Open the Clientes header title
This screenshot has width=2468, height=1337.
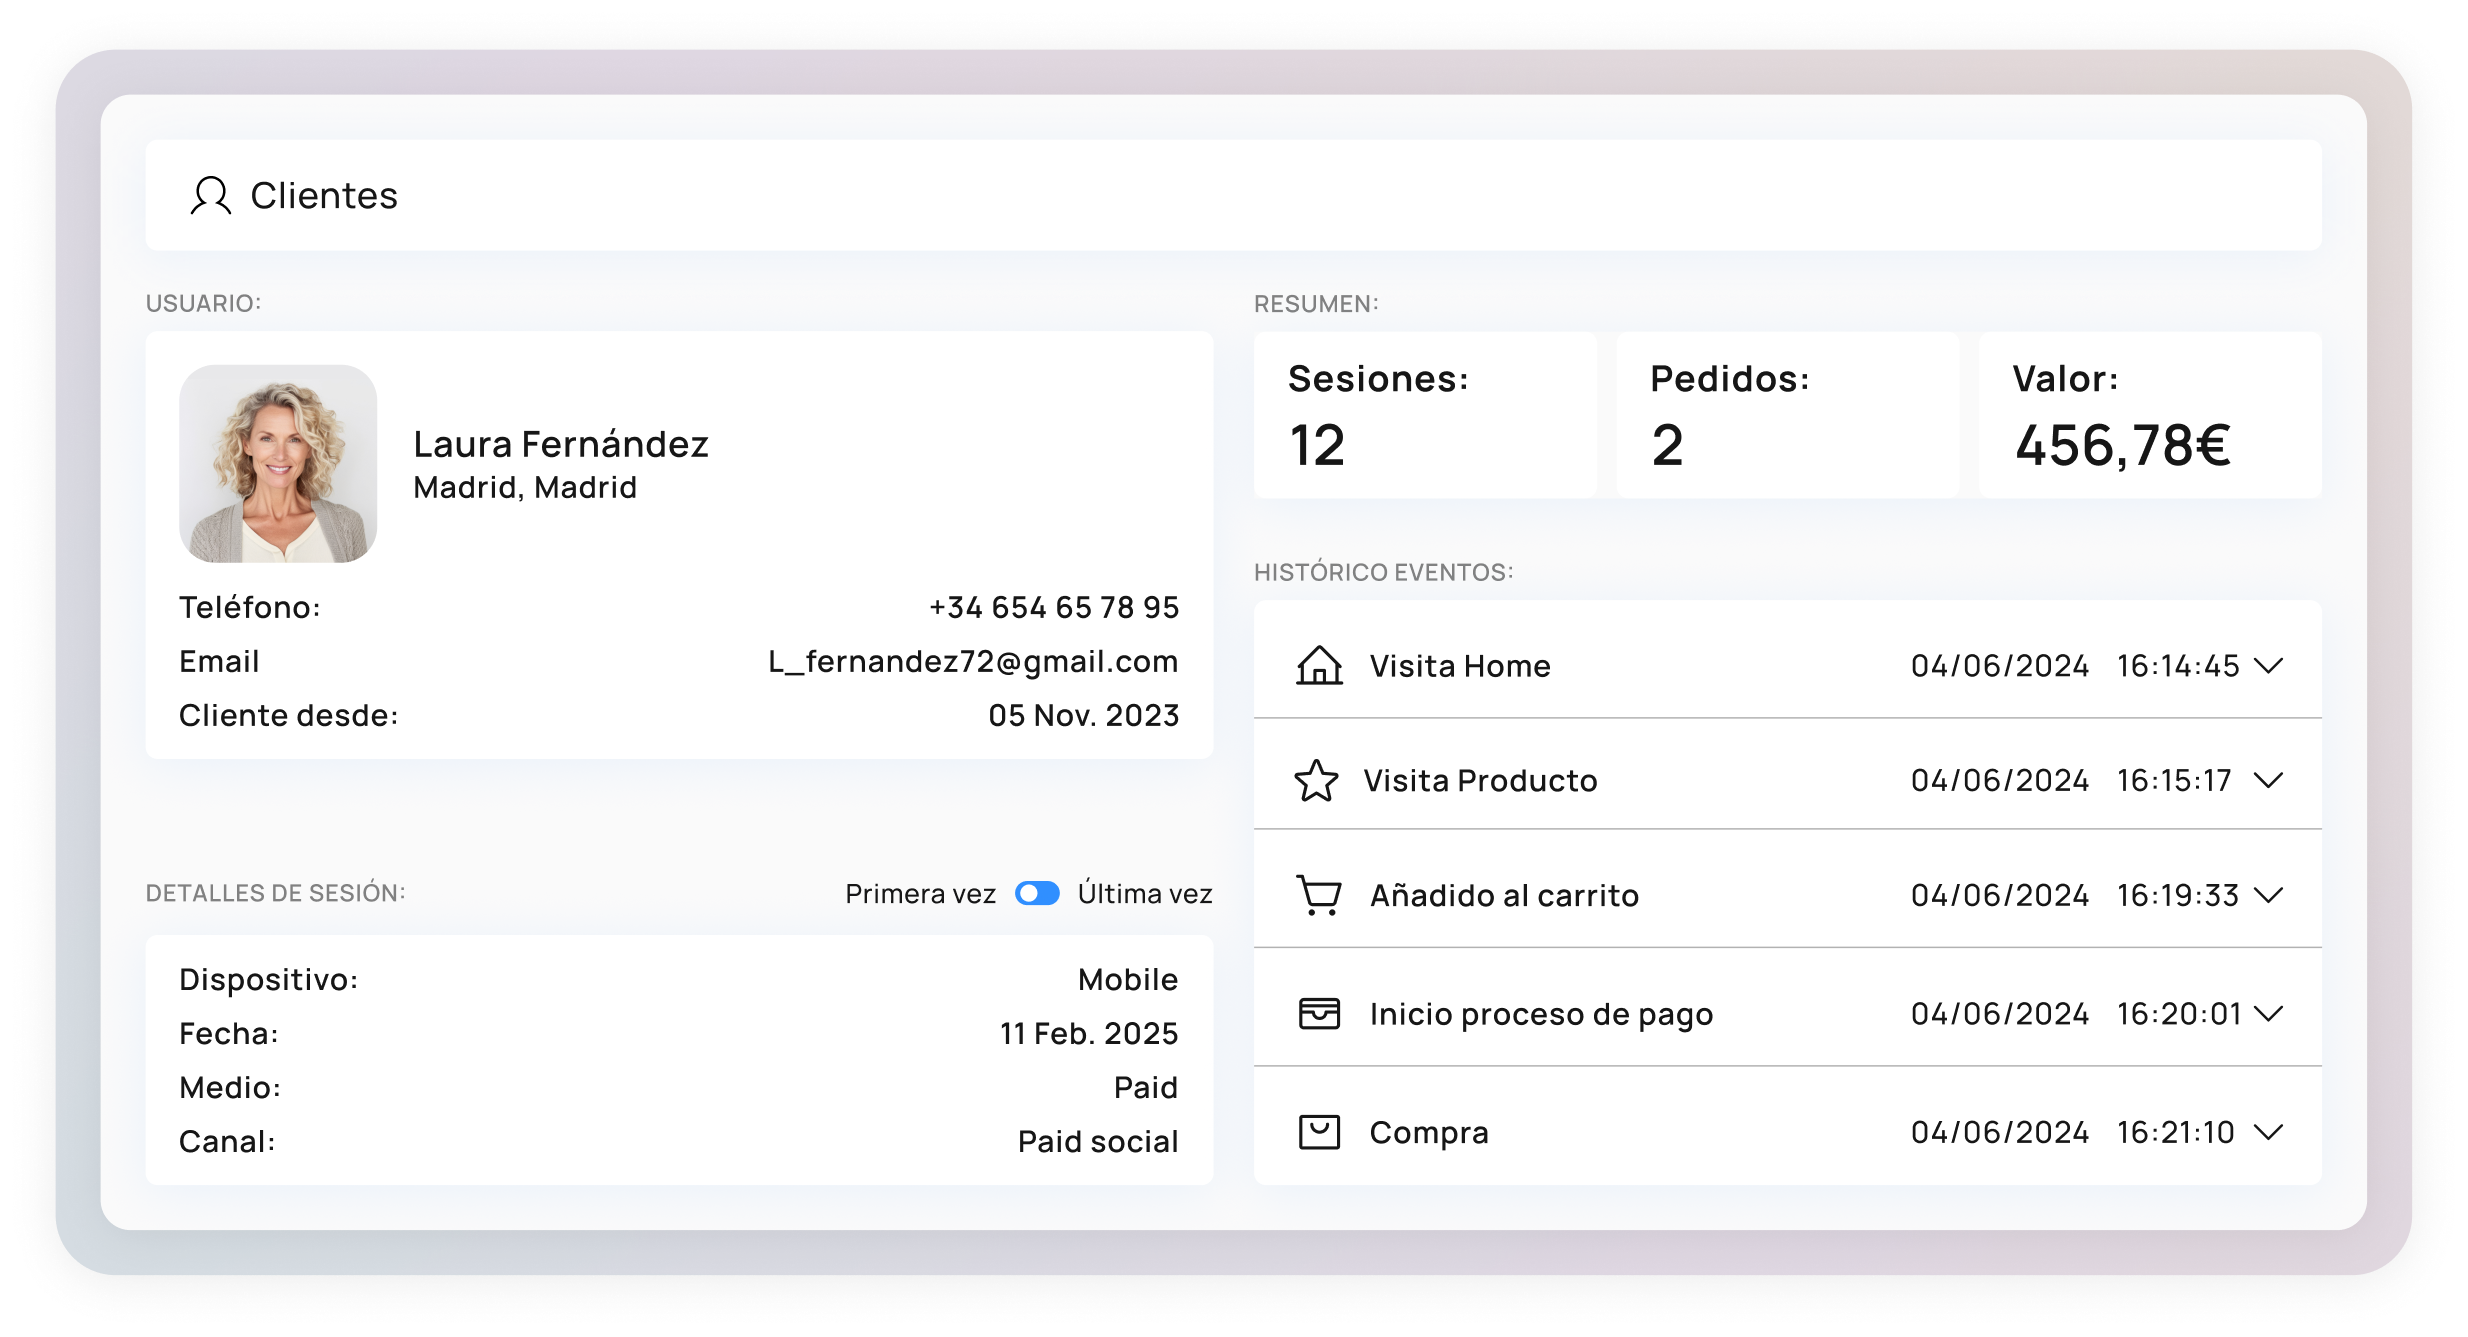coord(324,196)
